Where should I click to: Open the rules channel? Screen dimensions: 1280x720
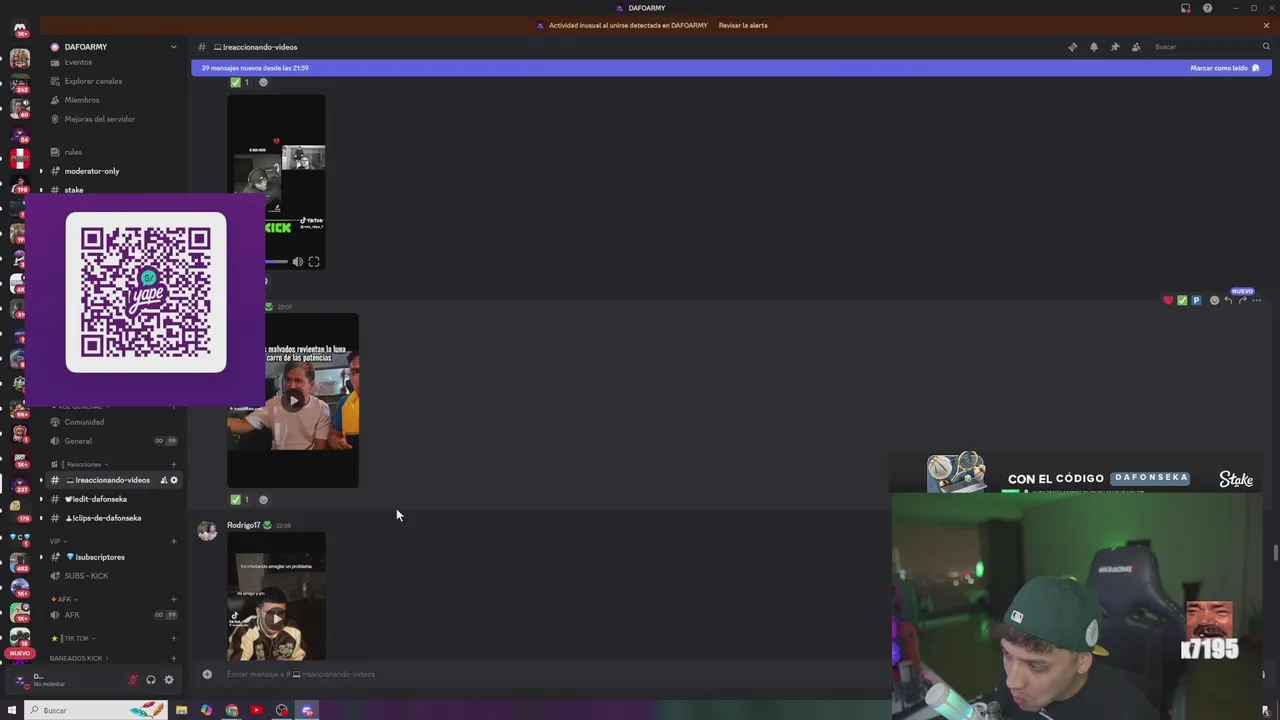click(73, 152)
